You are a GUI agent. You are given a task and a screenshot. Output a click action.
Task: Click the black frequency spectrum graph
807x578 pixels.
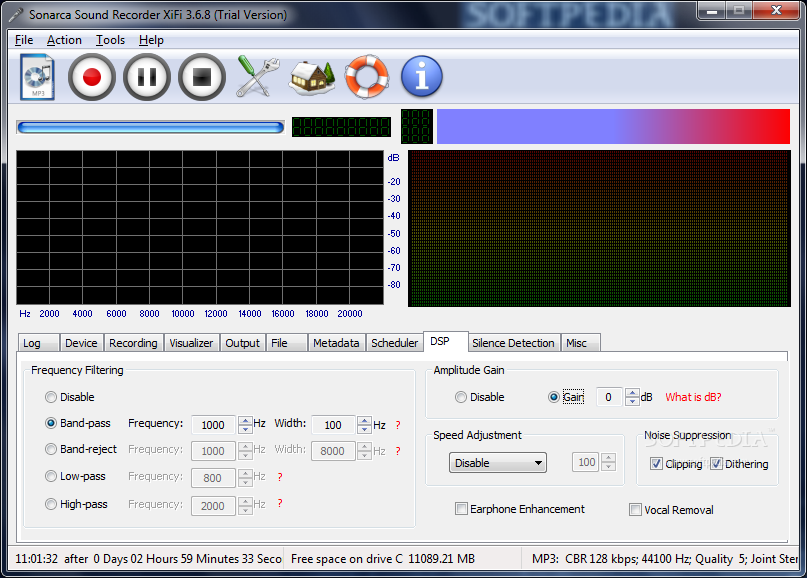tap(200, 227)
